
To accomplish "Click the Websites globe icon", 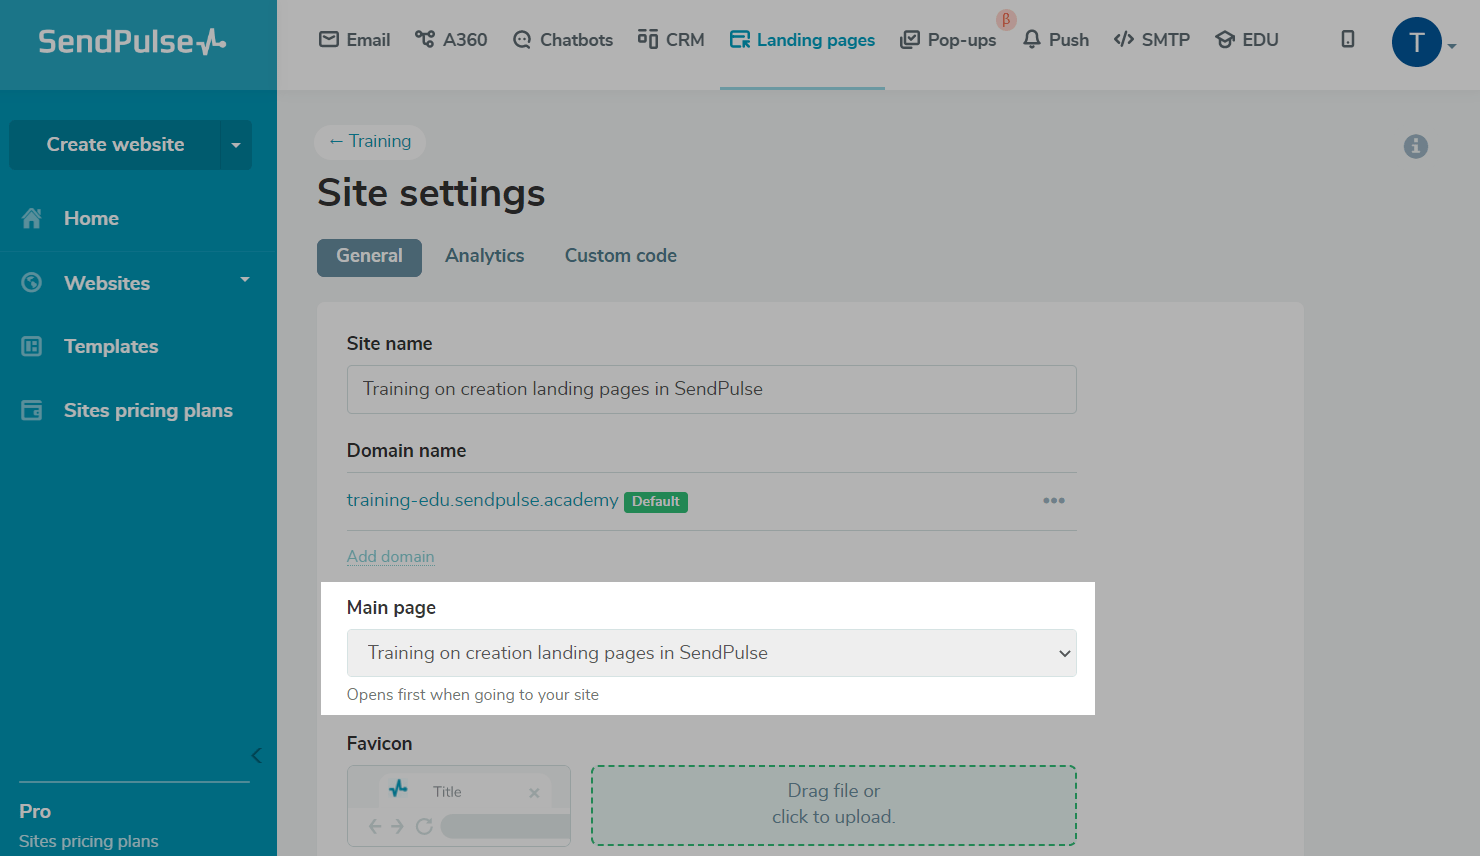I will point(32,283).
